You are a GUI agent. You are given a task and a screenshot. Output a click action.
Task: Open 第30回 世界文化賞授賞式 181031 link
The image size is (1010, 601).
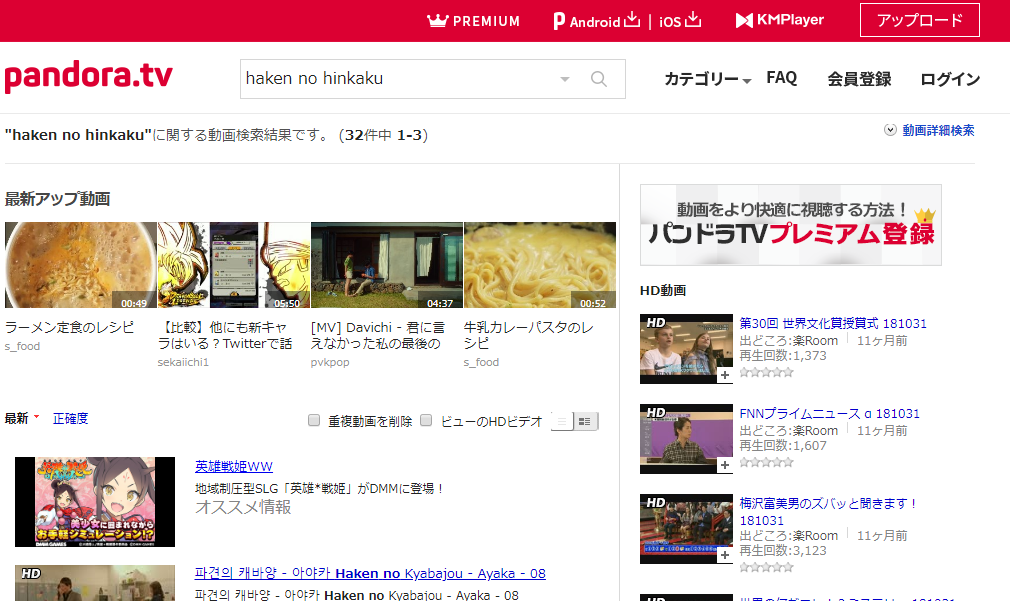(833, 323)
